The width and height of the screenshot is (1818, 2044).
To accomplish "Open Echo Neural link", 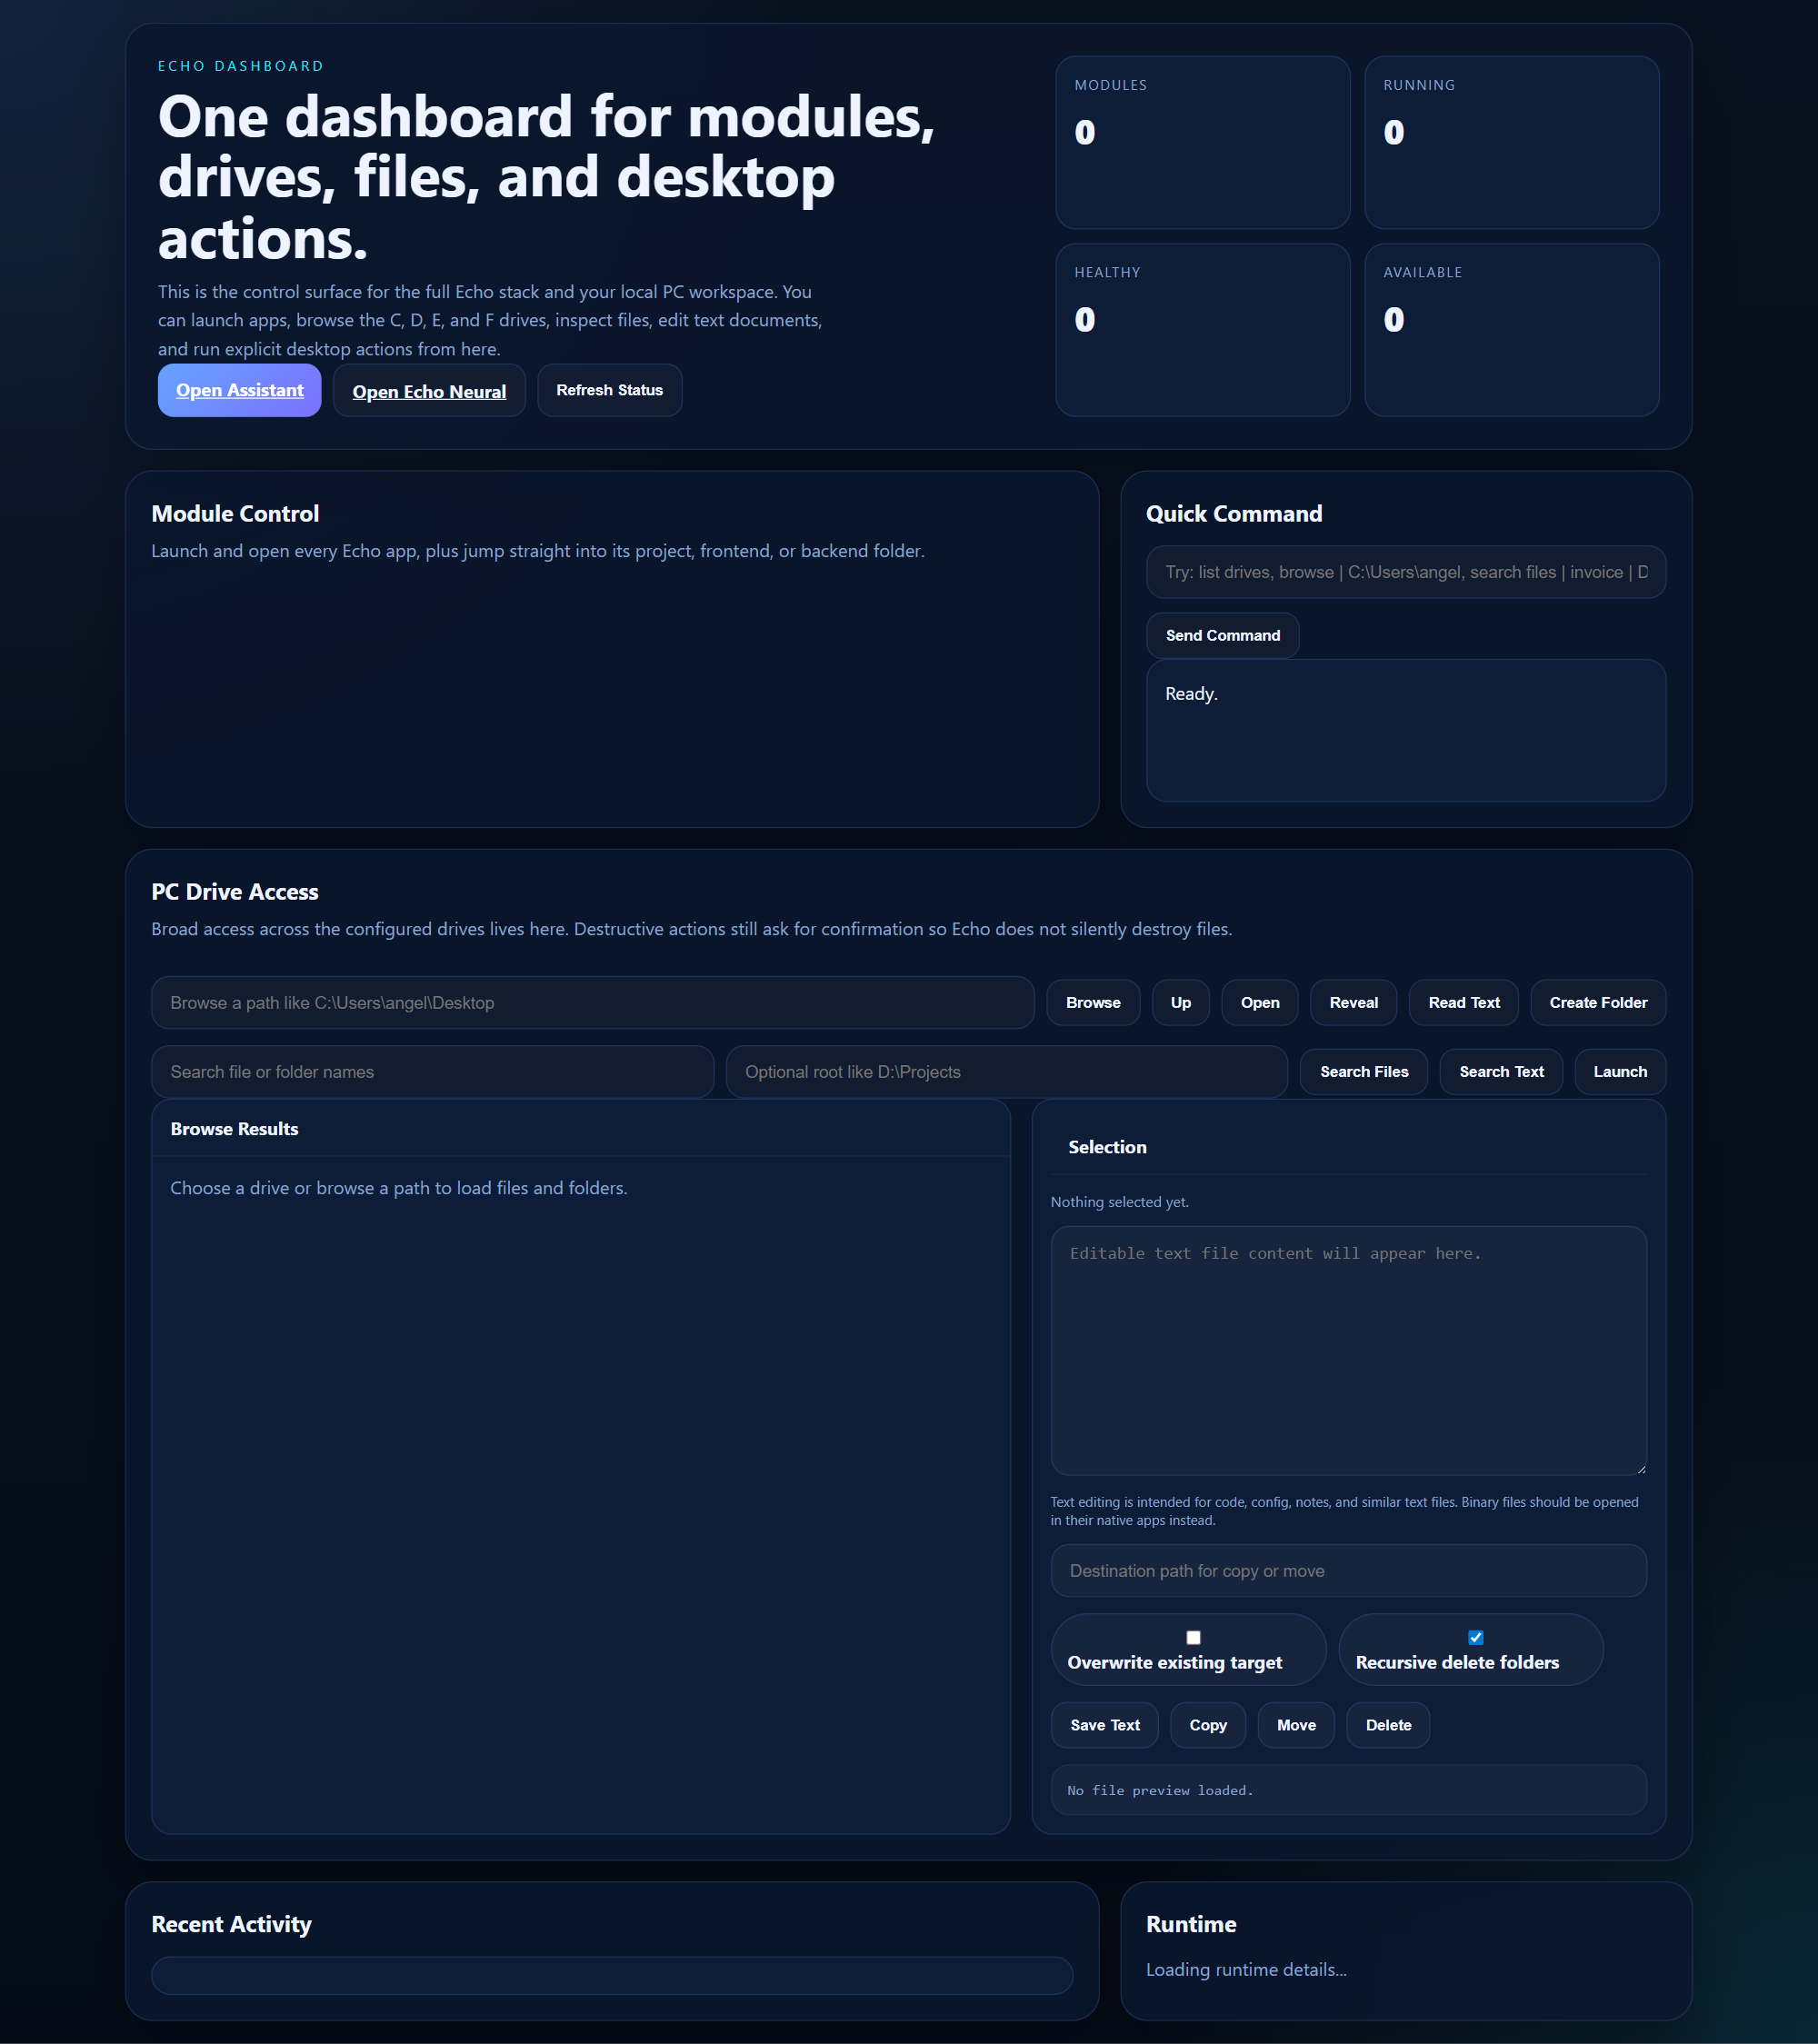I will [x=429, y=391].
